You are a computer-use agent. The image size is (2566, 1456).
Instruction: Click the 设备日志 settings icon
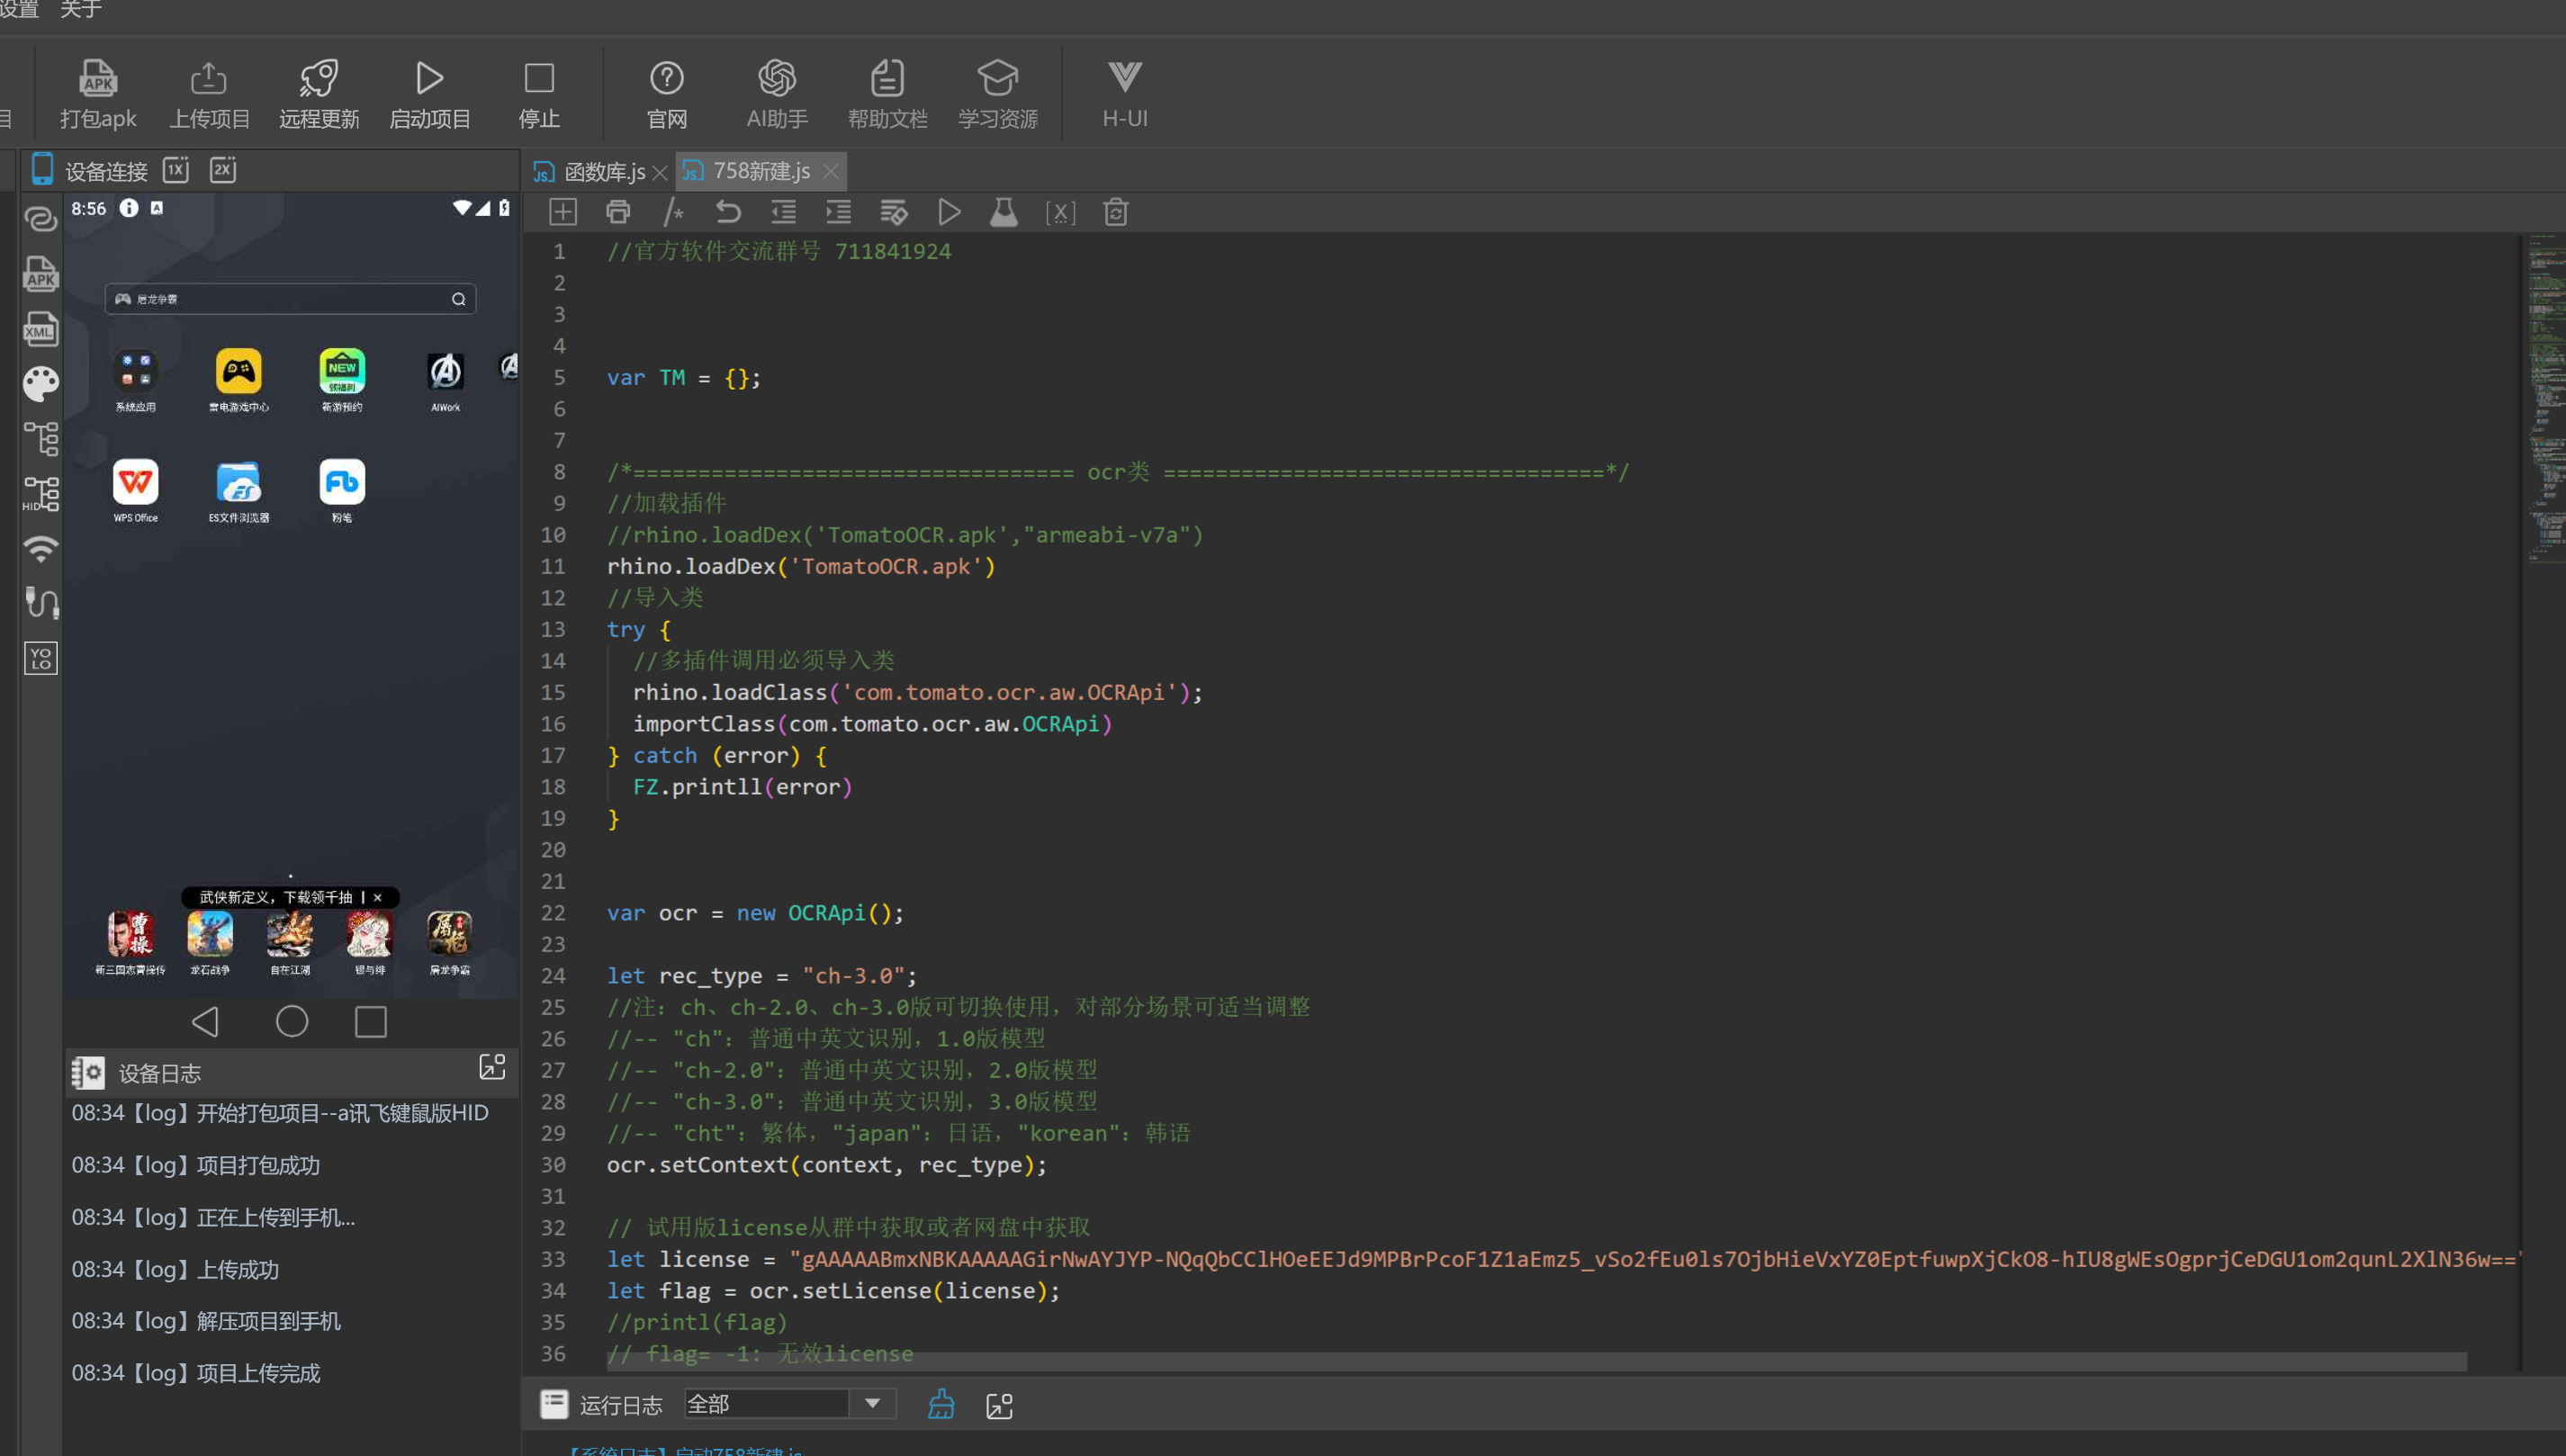tap(88, 1073)
